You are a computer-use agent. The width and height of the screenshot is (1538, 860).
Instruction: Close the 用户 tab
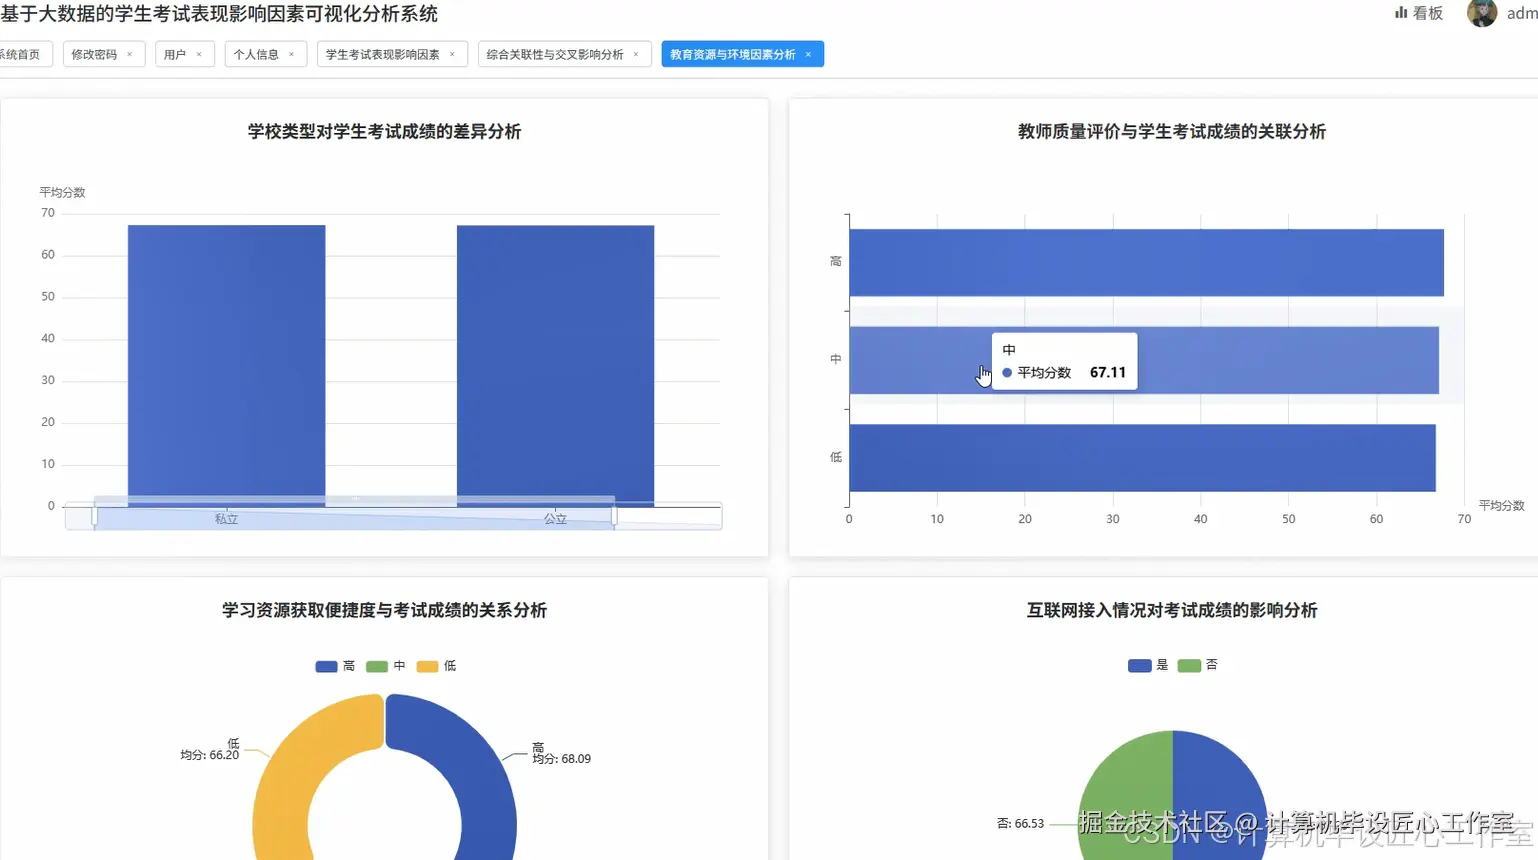[x=199, y=55]
